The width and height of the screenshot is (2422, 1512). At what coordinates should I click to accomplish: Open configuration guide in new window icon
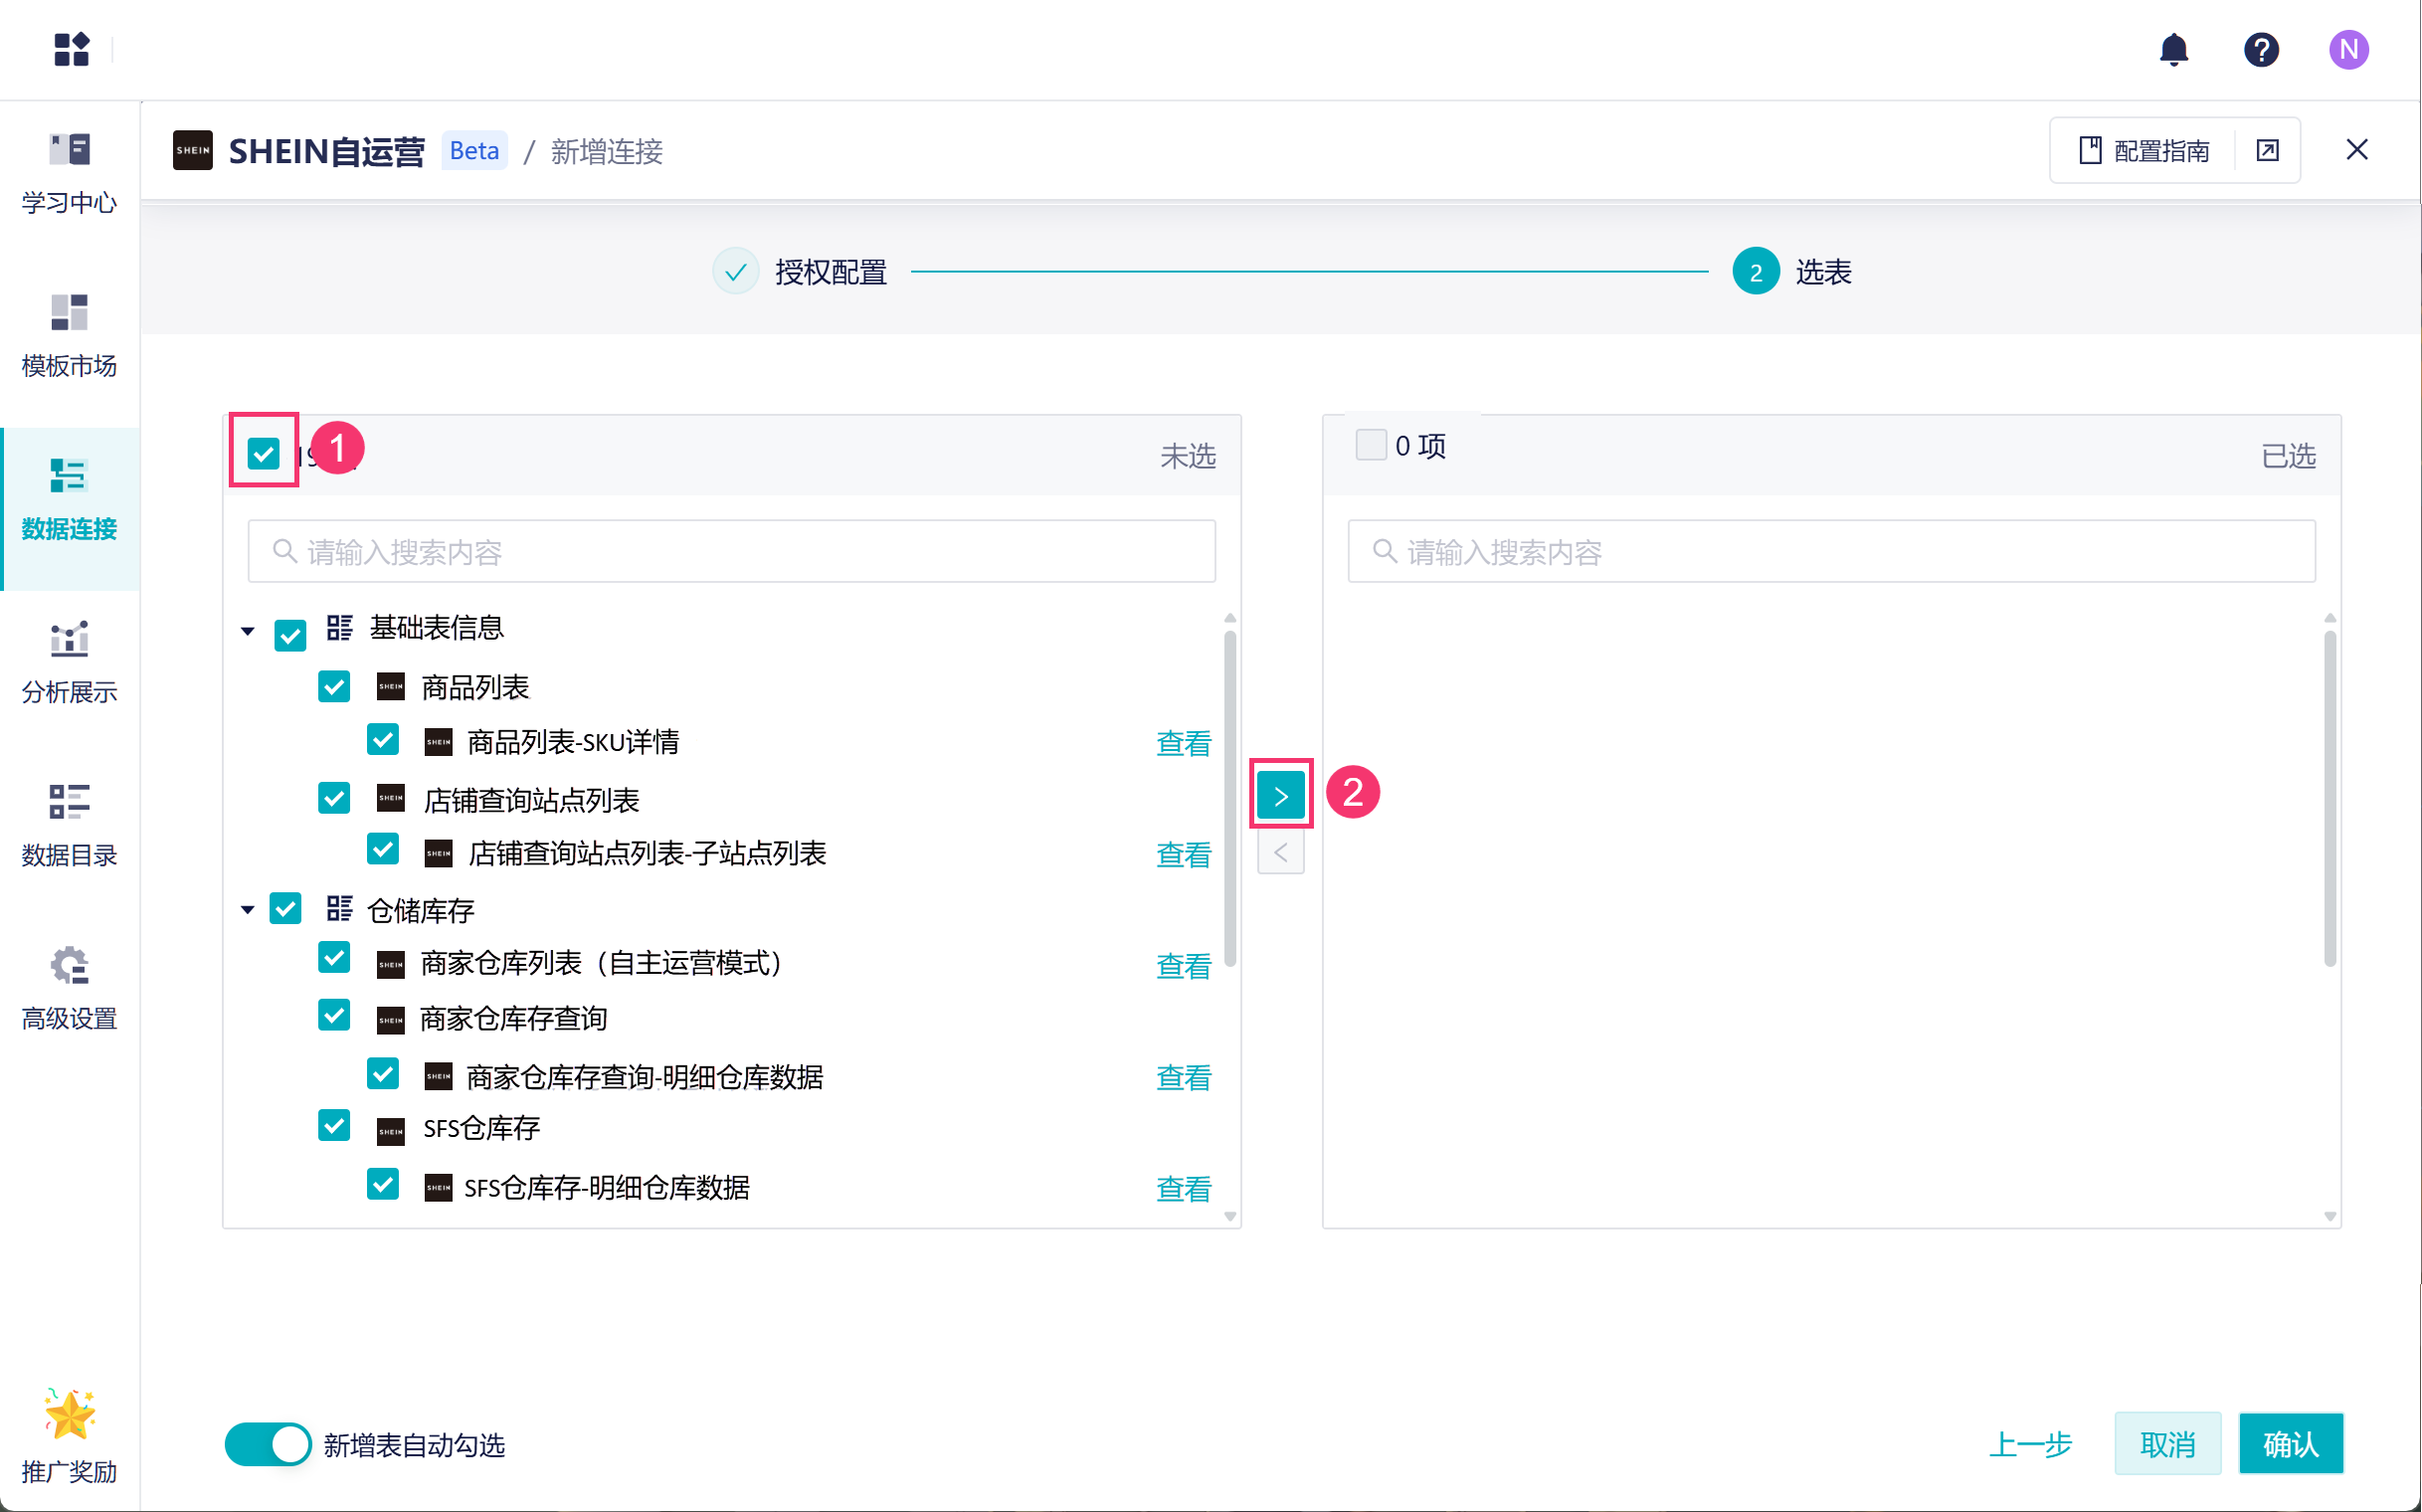[x=2266, y=150]
